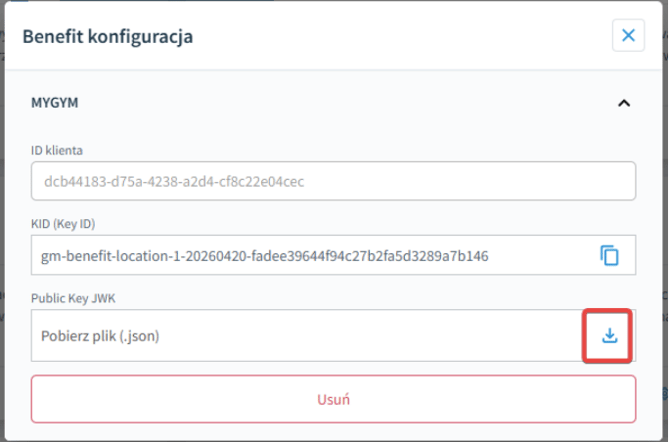Click empty space in Public Key JWK box

(x=367, y=336)
